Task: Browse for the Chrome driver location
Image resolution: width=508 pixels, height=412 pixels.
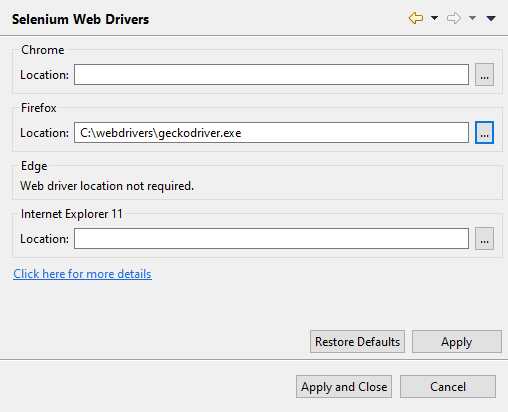Action: click(x=484, y=75)
